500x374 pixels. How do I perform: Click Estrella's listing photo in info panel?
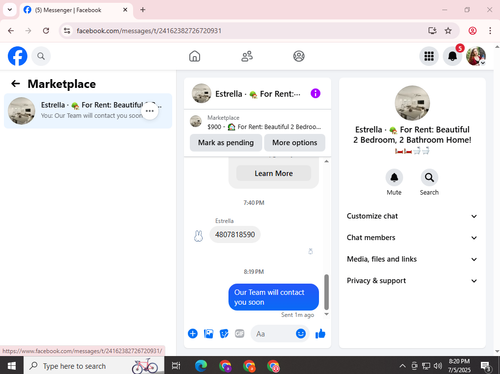412,103
